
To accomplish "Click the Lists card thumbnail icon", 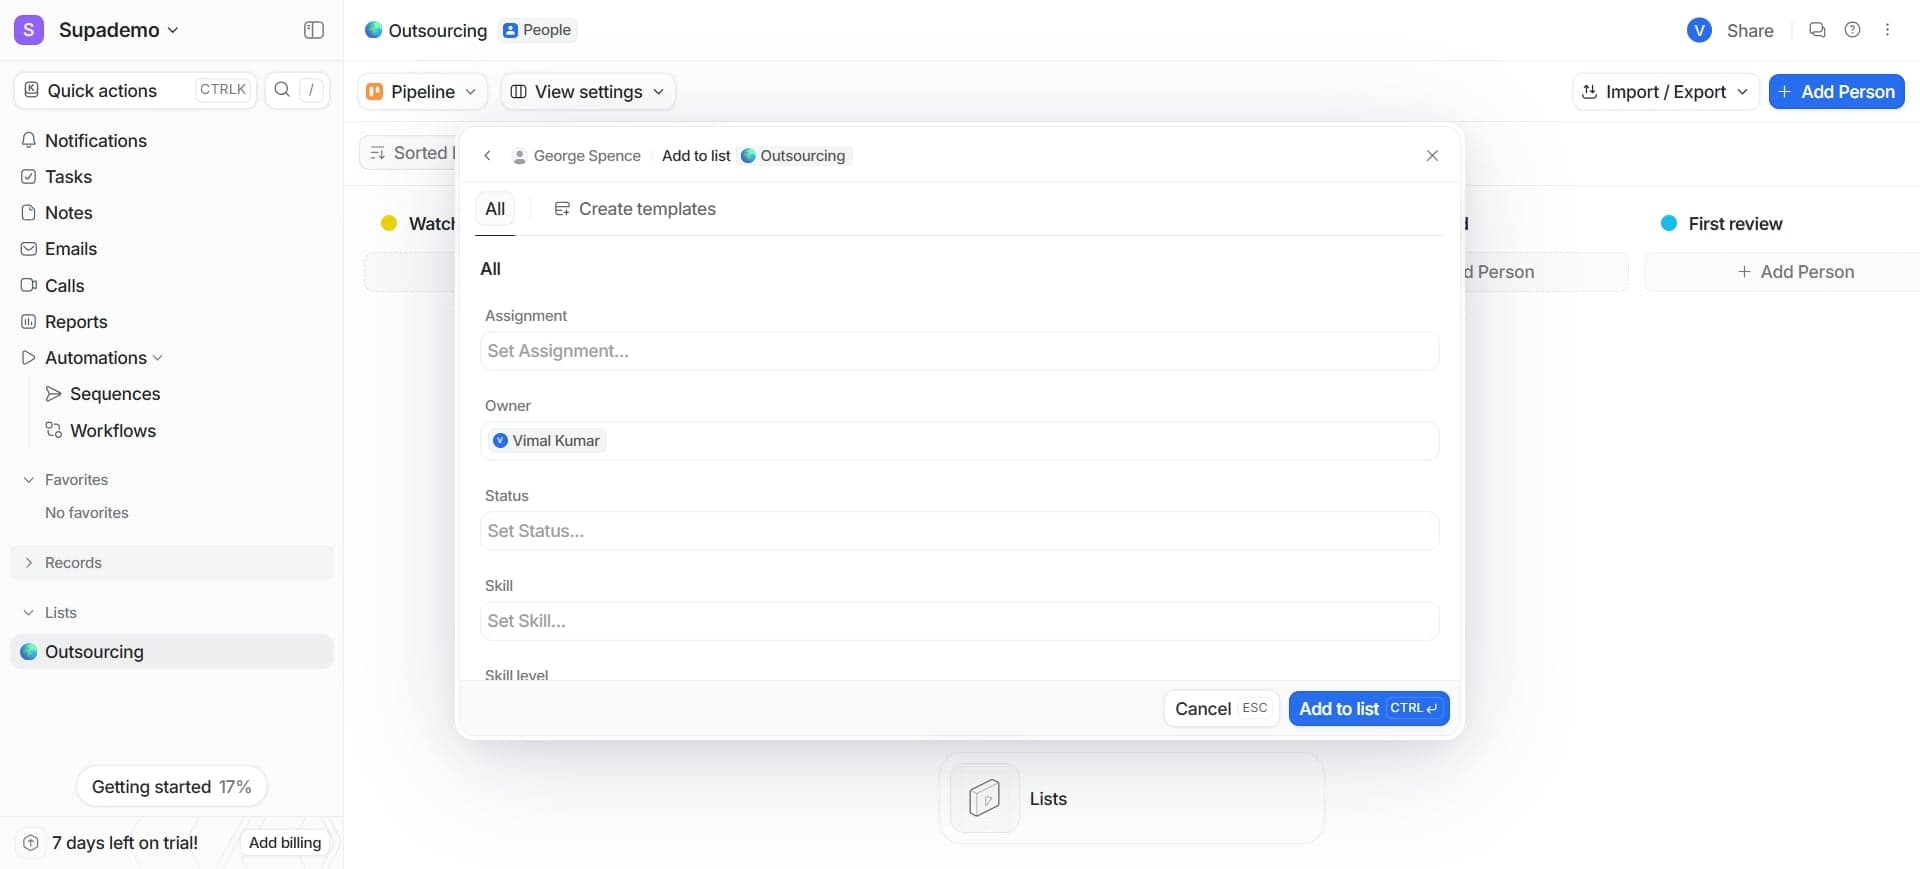I will 985,798.
